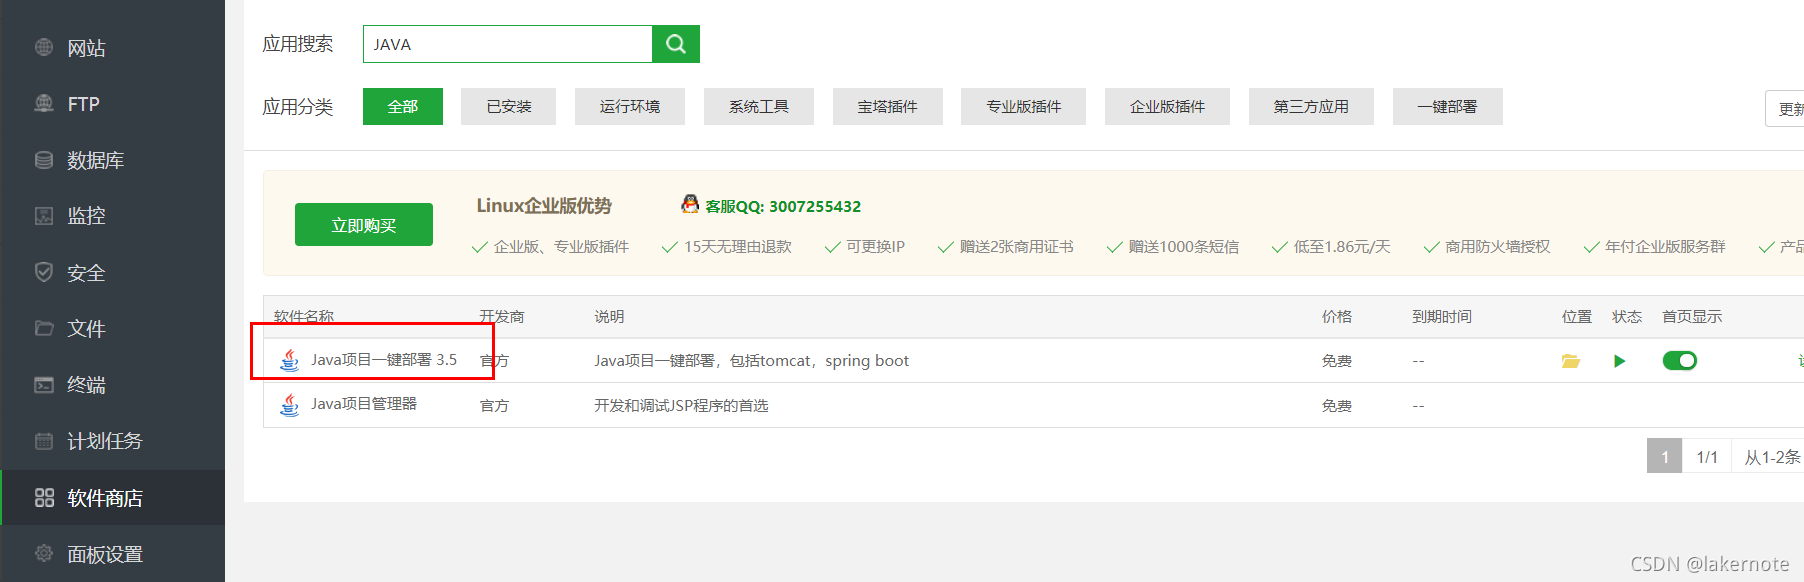Open the 数据库 sidebar menu item

112,160
